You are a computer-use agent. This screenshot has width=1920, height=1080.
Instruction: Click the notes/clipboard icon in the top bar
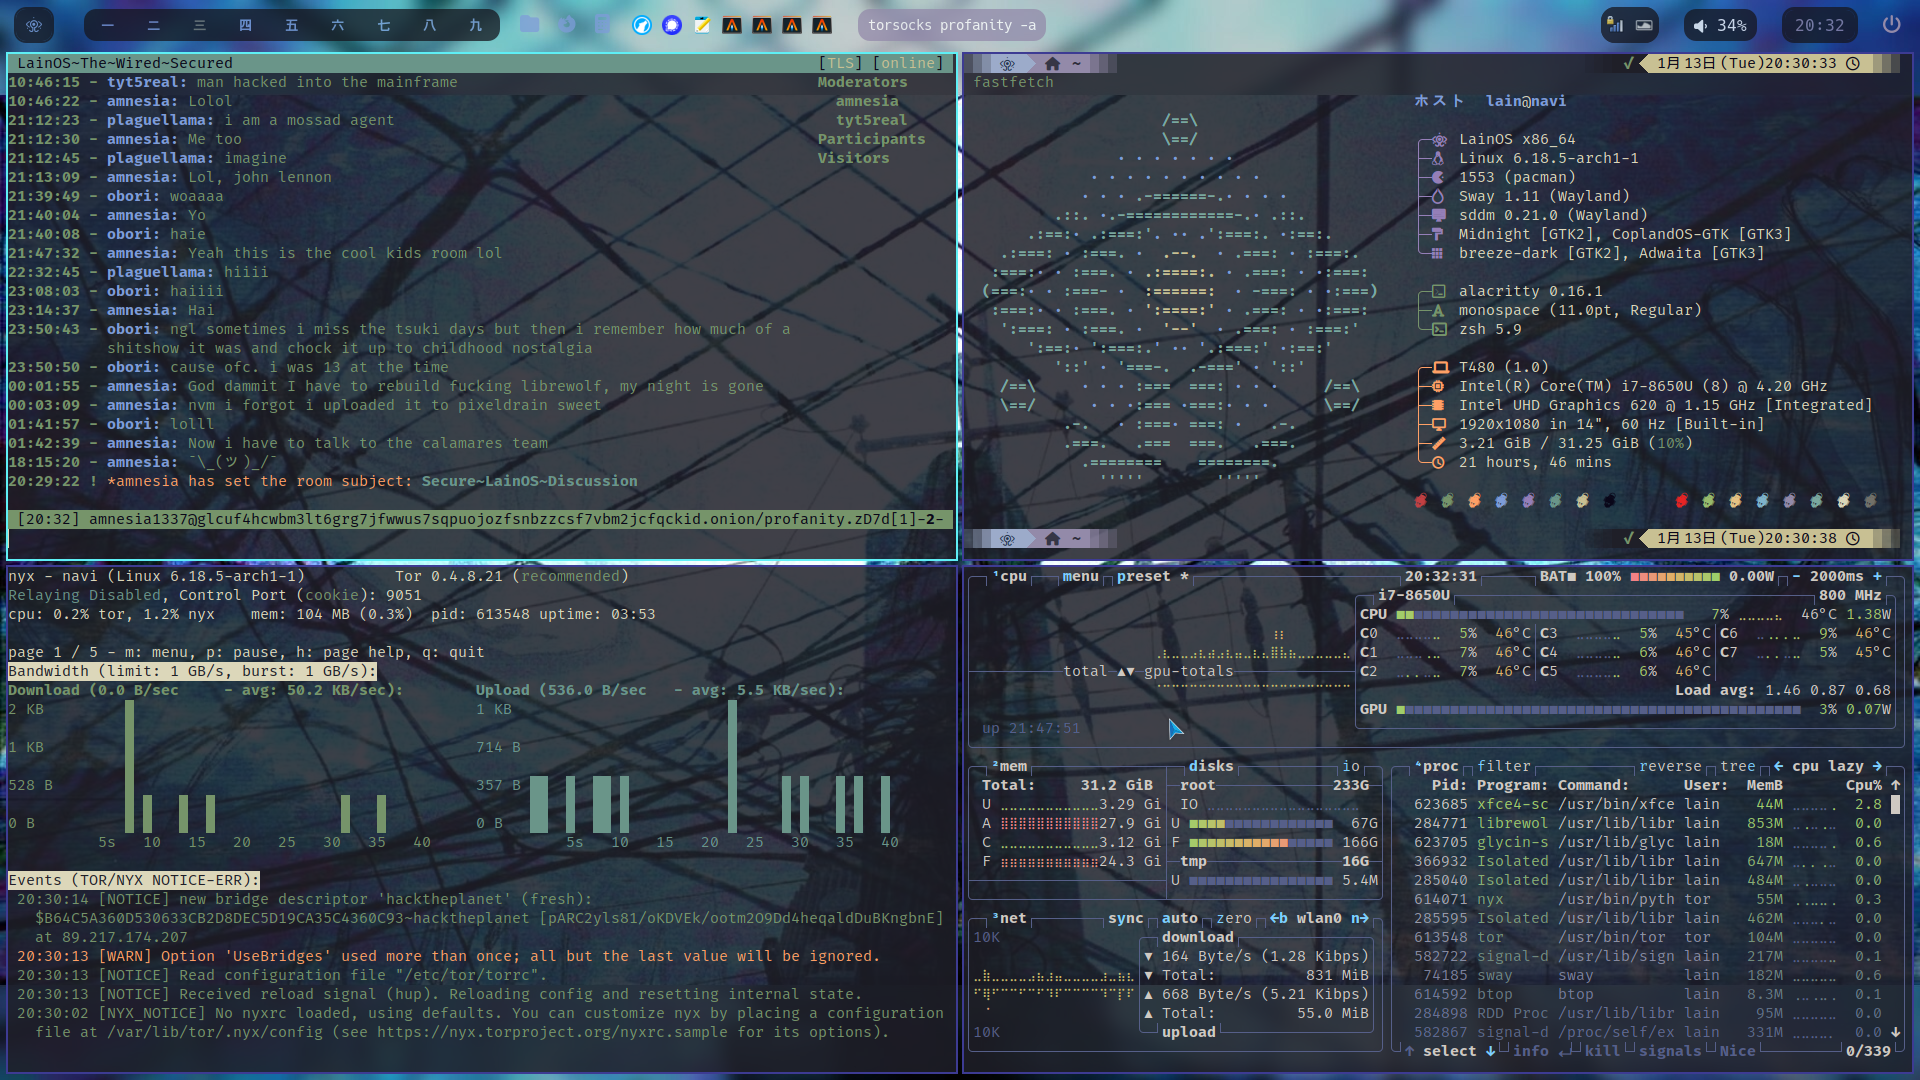tap(702, 25)
